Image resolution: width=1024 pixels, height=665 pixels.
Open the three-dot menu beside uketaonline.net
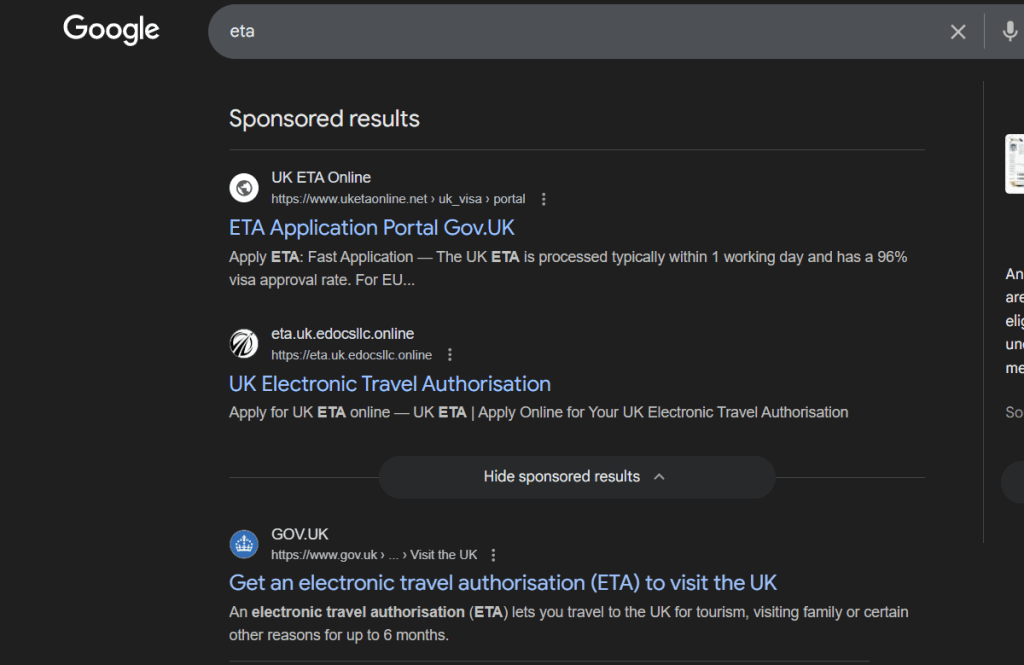(543, 199)
